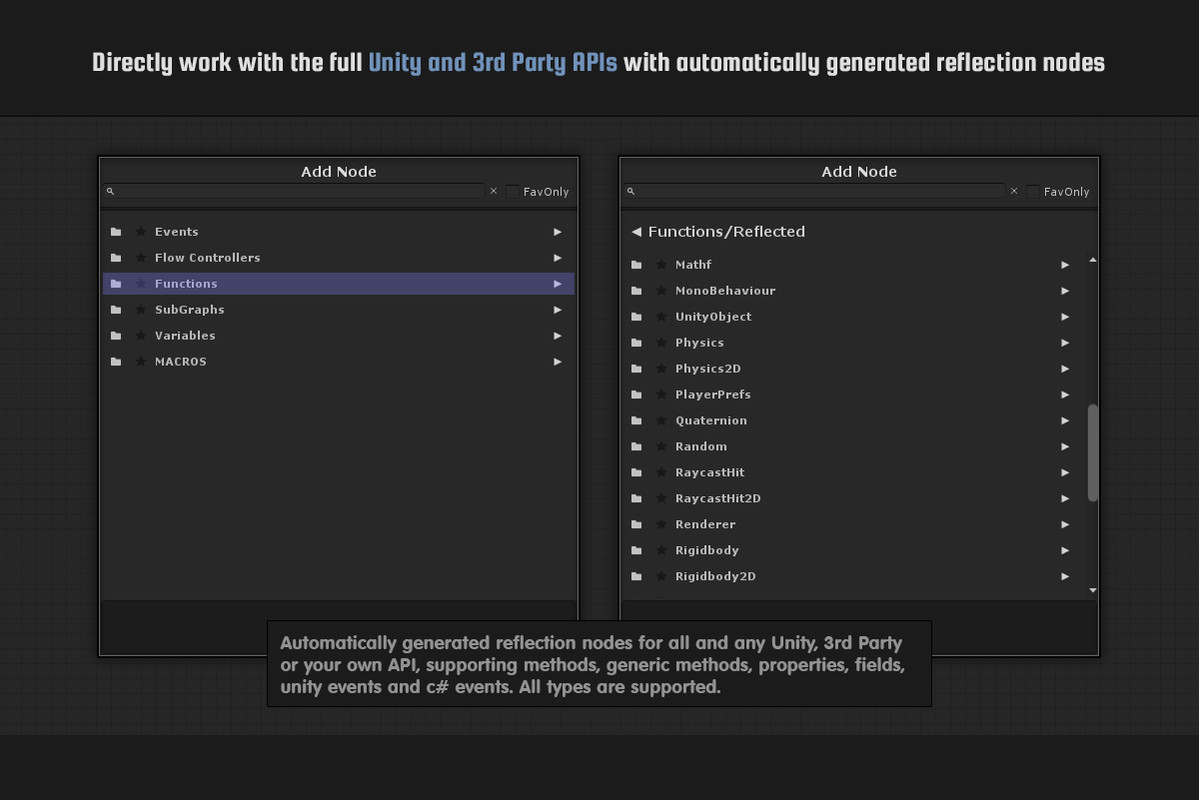Screen dimensions: 1199x800
Task: Clear search in left Add Node panel
Action: click(x=493, y=191)
